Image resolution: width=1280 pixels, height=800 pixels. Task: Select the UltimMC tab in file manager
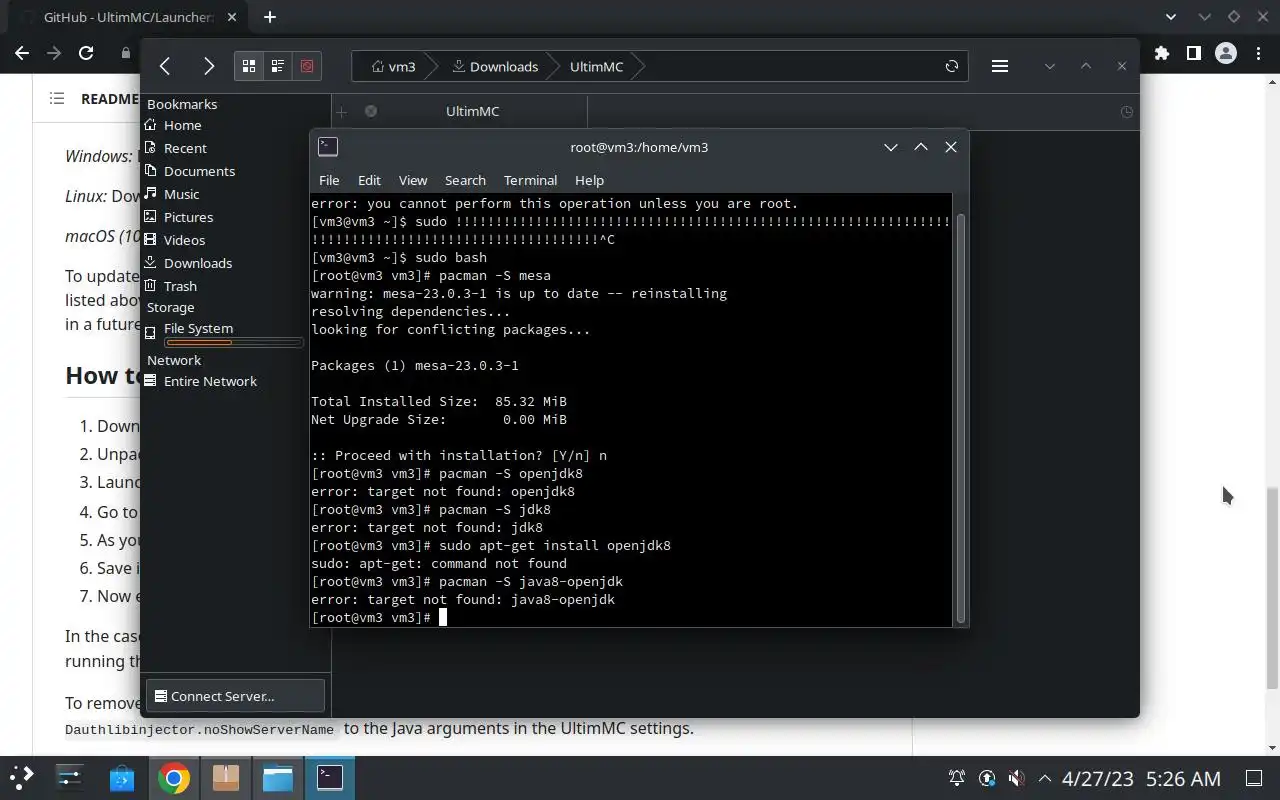point(472,111)
